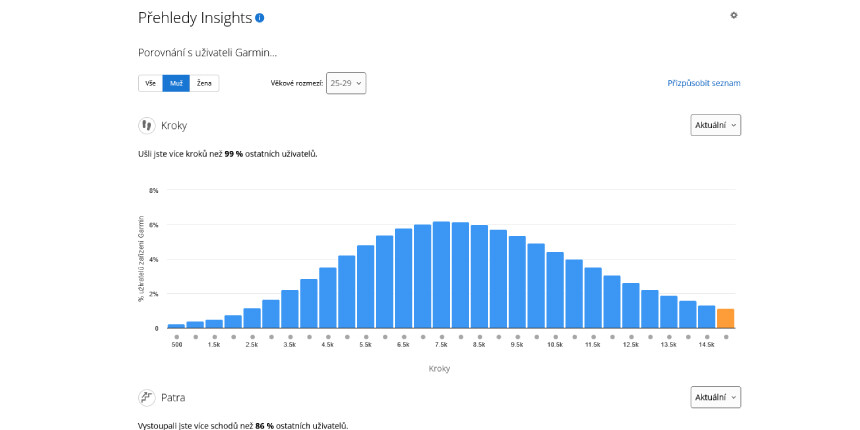Image resolution: width=860 pixels, height=430 pixels.
Task: Click the 14.5k axis label
Action: click(706, 345)
